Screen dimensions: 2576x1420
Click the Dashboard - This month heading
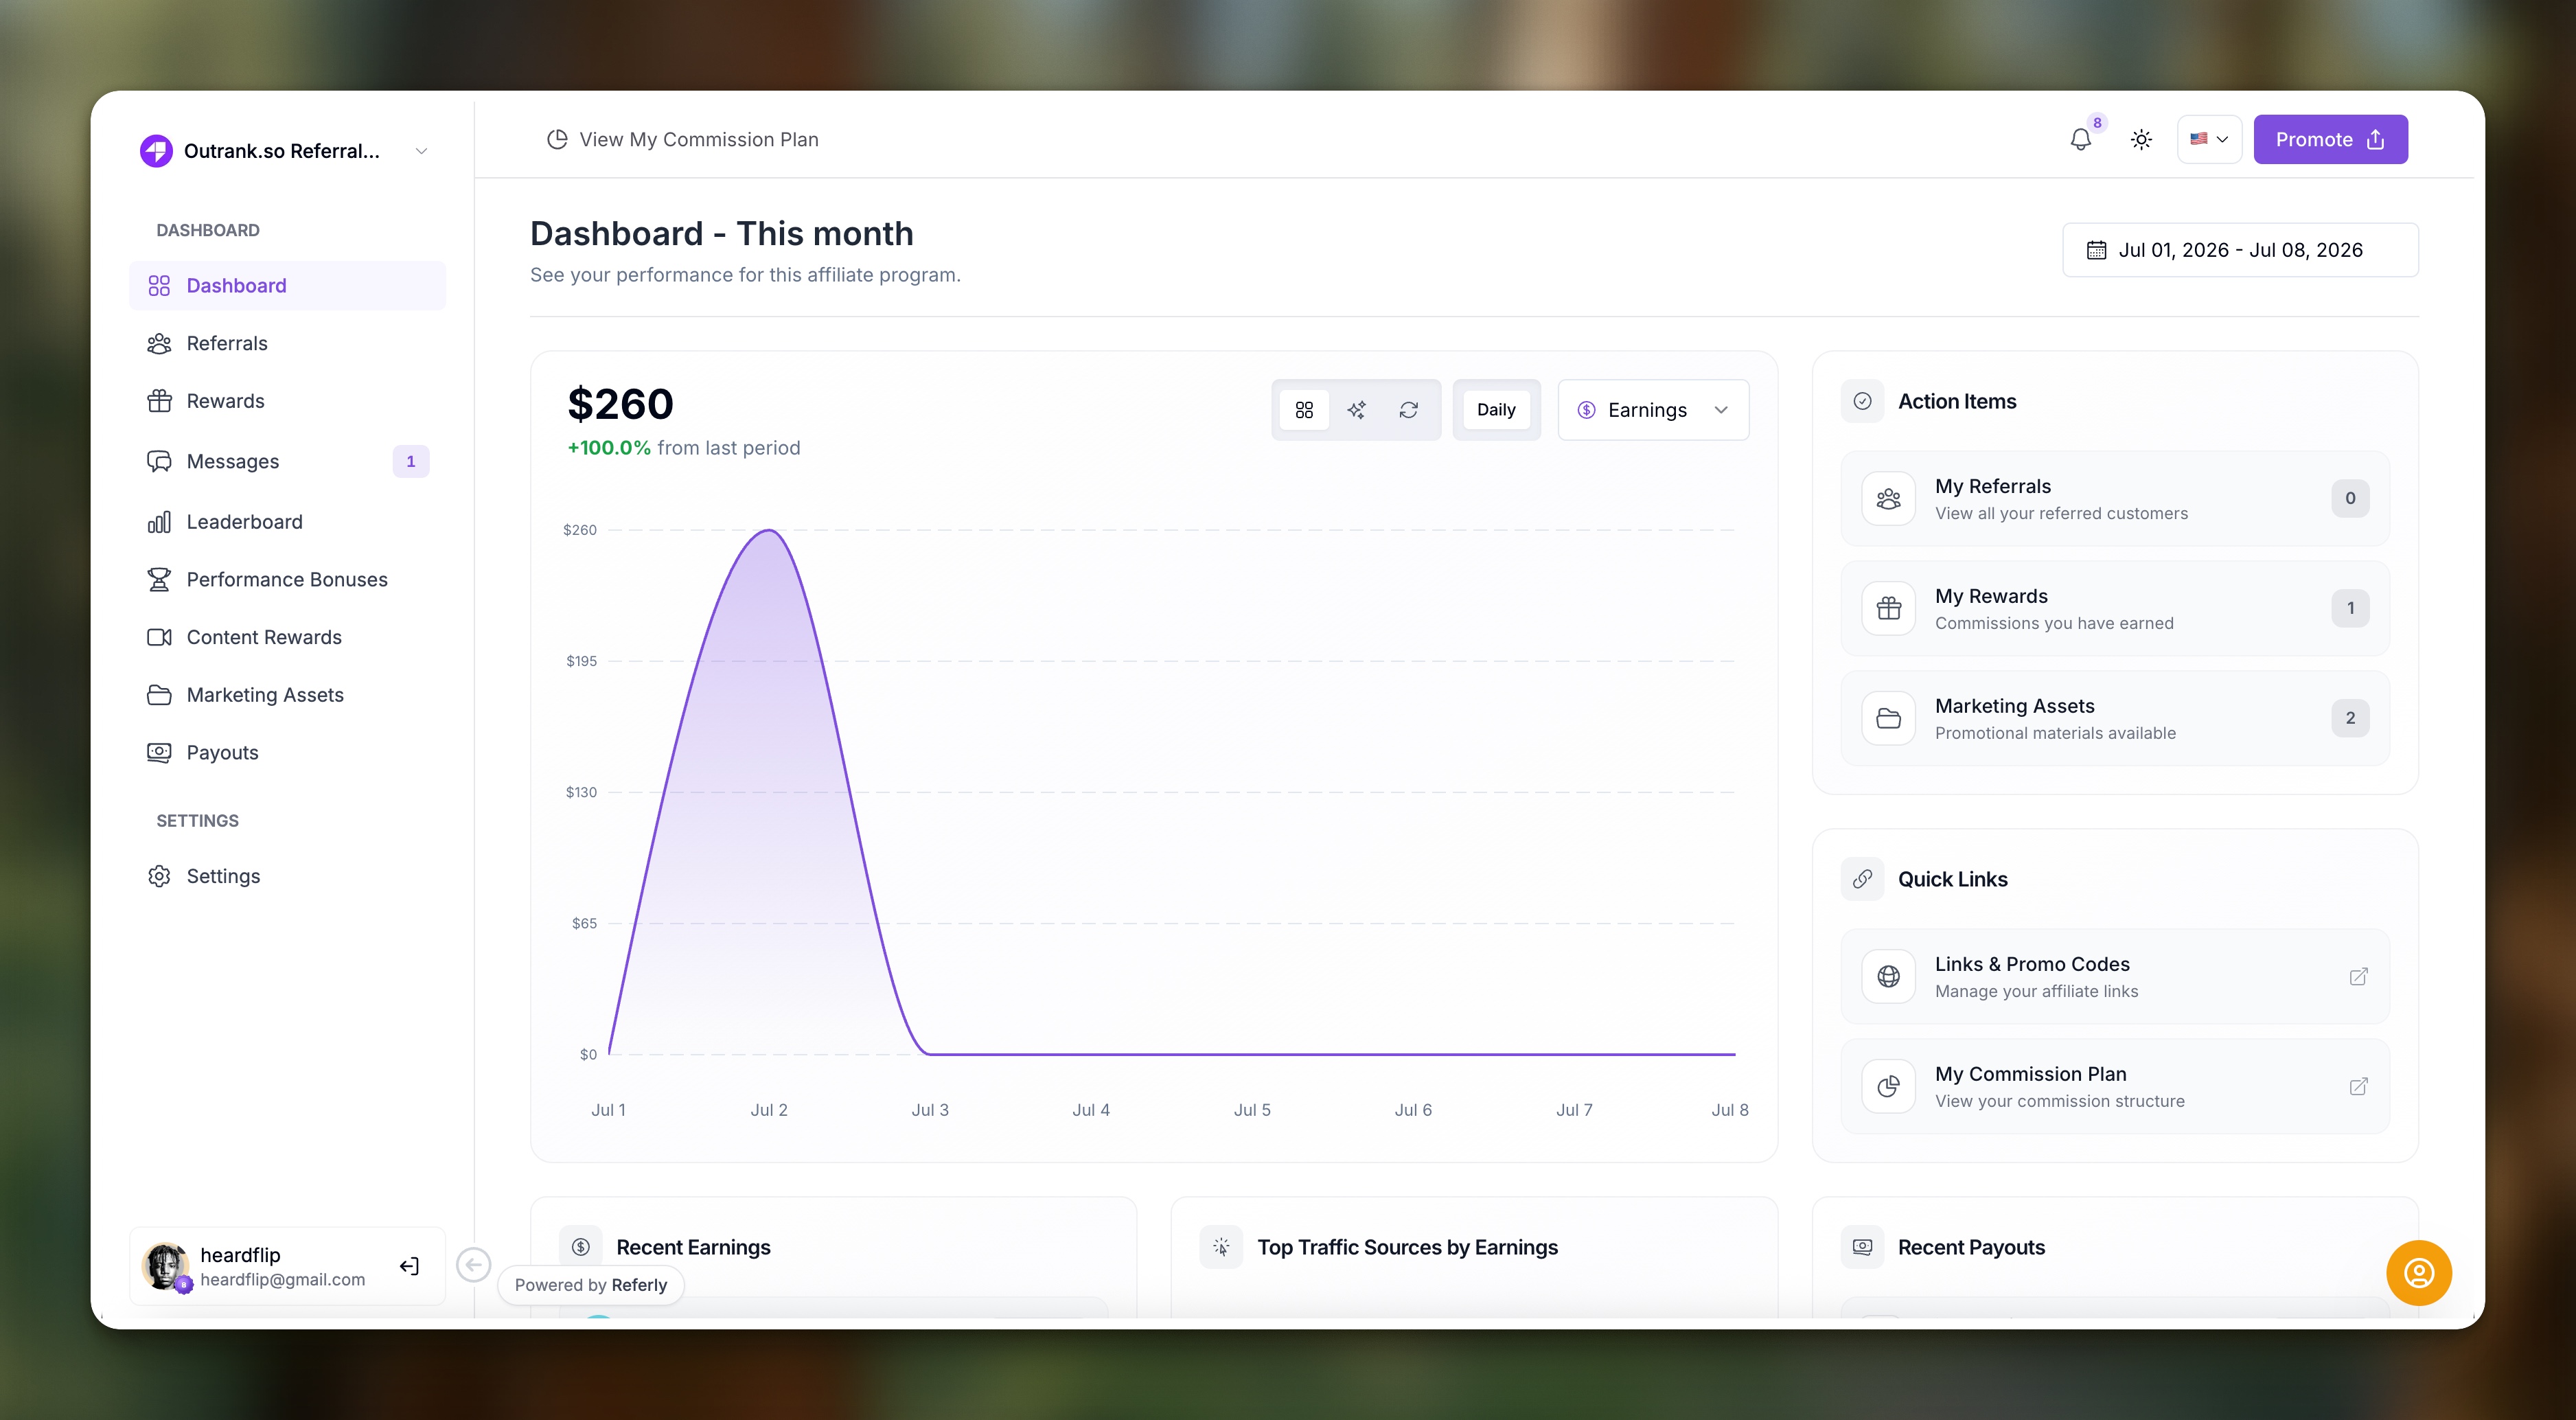722,234
